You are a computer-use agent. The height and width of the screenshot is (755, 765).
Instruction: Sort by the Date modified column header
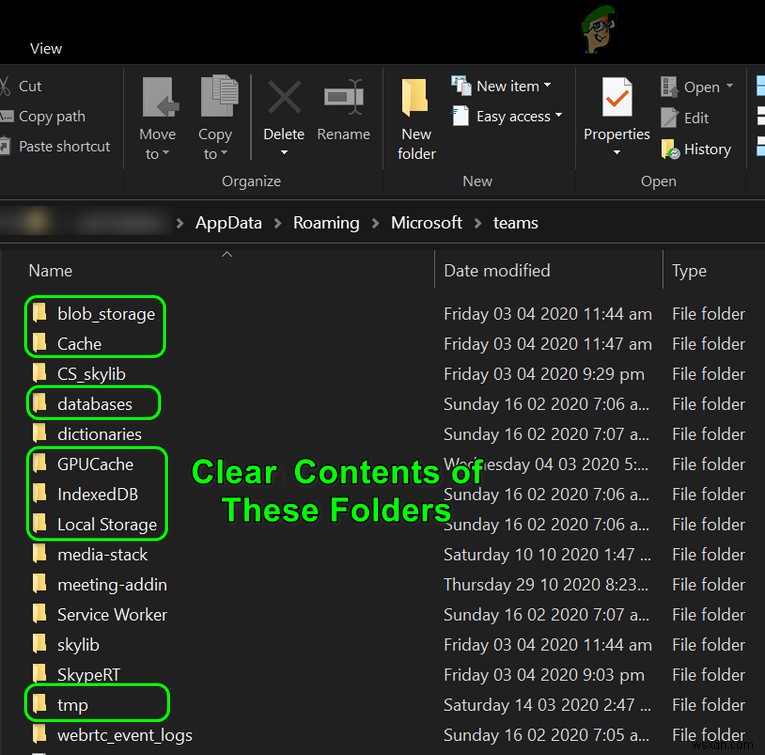tap(497, 271)
